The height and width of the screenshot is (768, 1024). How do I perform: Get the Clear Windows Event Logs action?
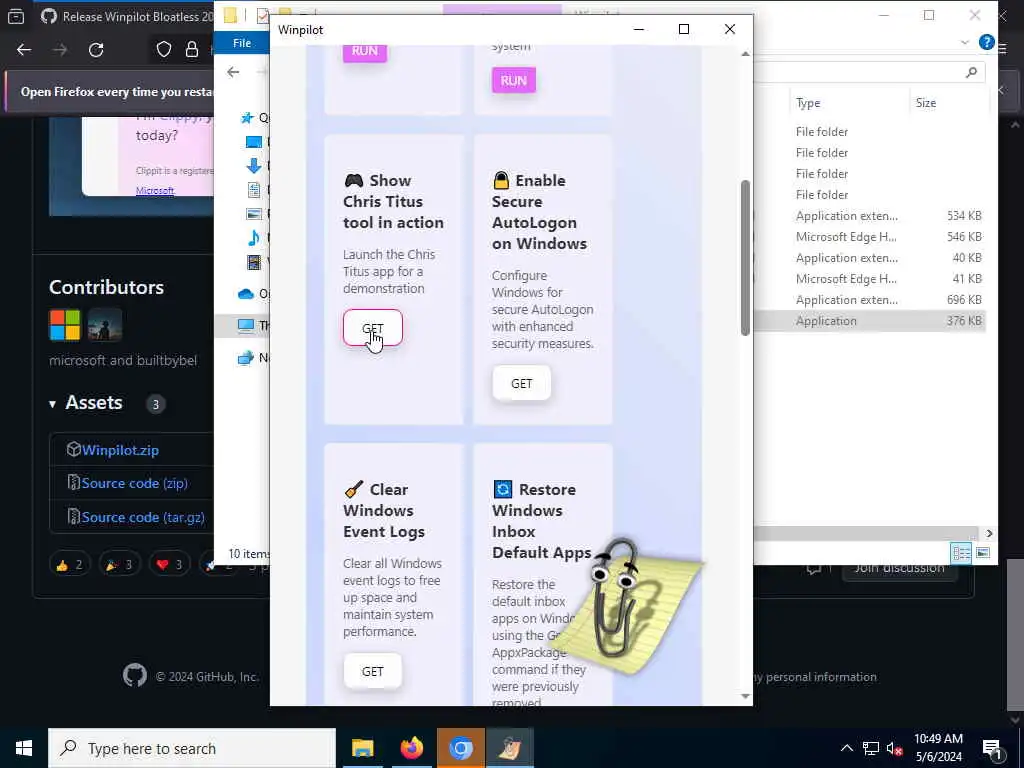pyautogui.click(x=372, y=671)
